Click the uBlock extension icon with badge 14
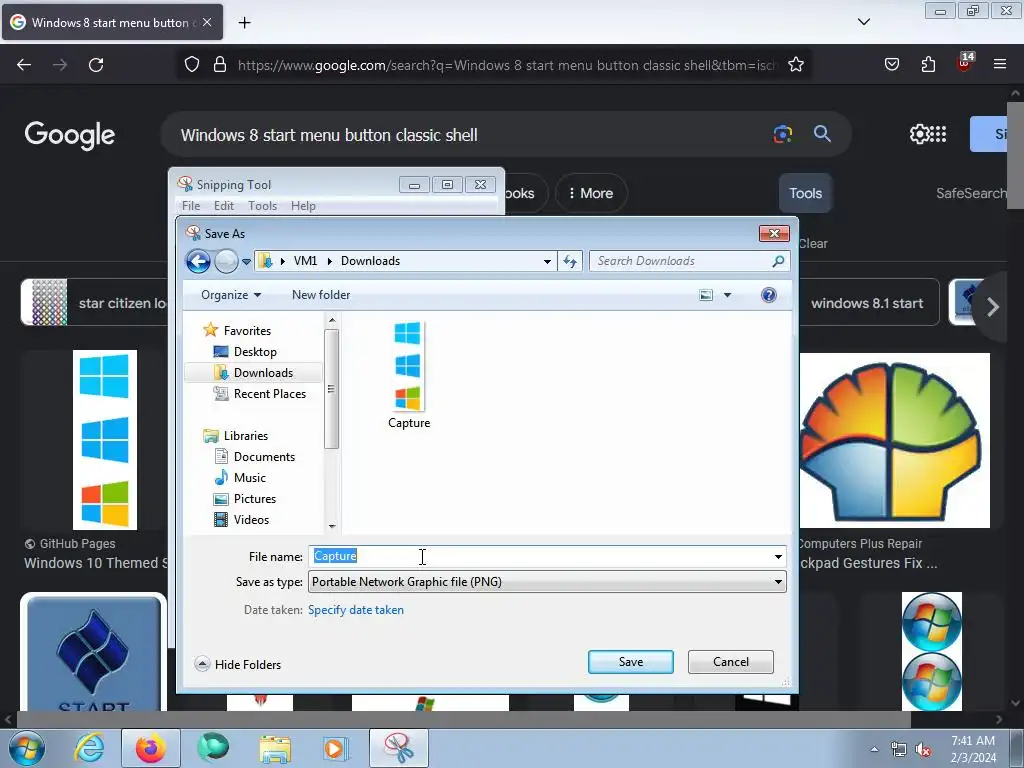Viewport: 1024px width, 768px height. tap(965, 63)
